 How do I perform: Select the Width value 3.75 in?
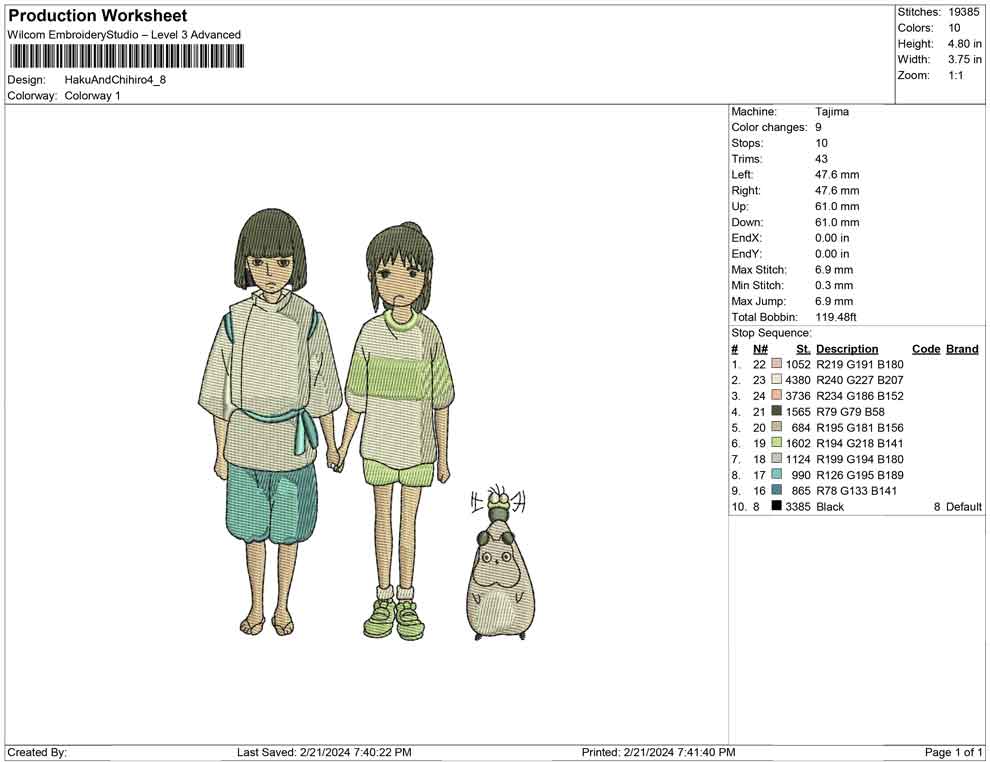[x=964, y=59]
